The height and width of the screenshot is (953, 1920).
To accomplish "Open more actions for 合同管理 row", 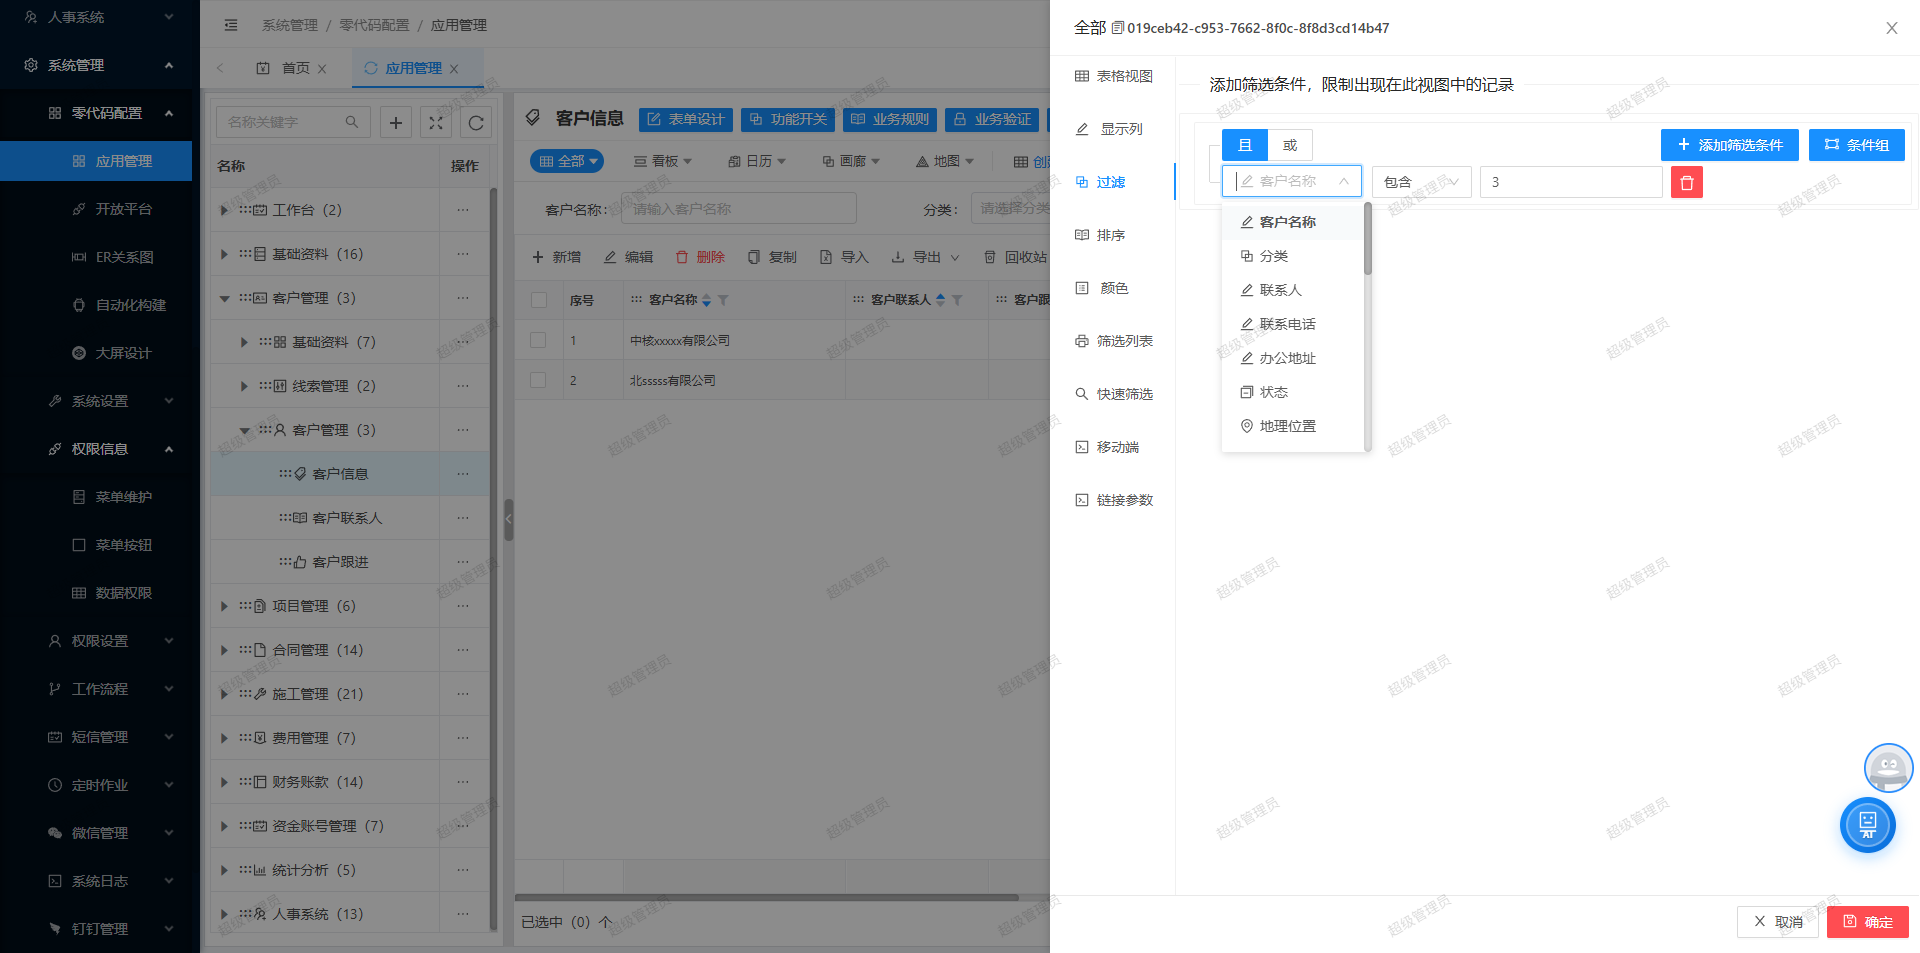I will [x=463, y=650].
